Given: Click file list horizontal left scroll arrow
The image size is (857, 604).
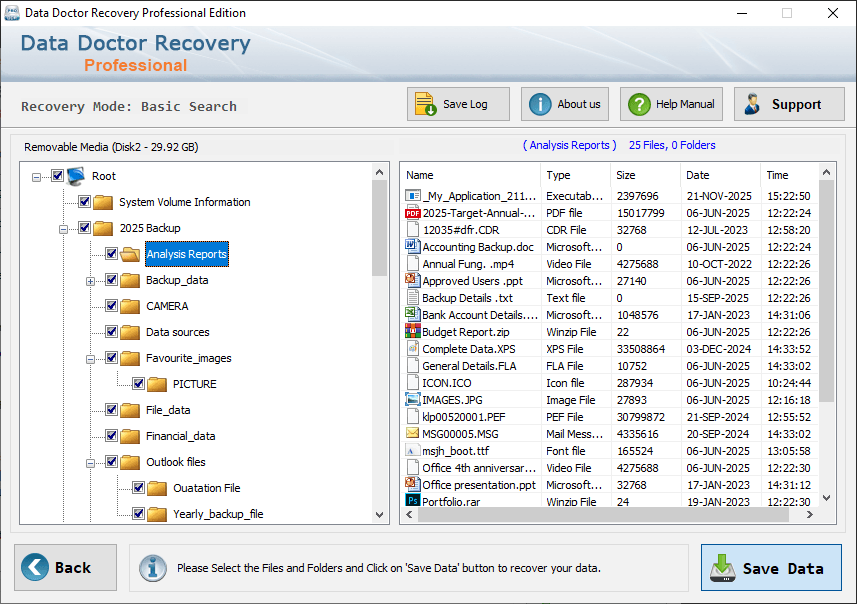Looking at the screenshot, I should click(409, 514).
